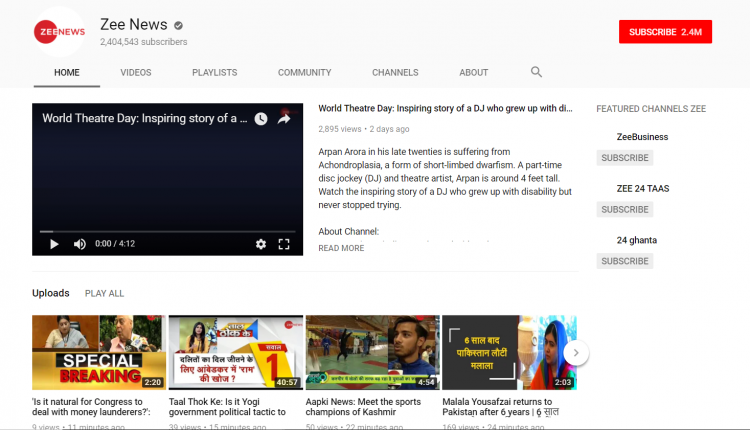The width and height of the screenshot is (750, 430).
Task: Click the verified badge next to Zee News
Action: pyautogui.click(x=178, y=25)
